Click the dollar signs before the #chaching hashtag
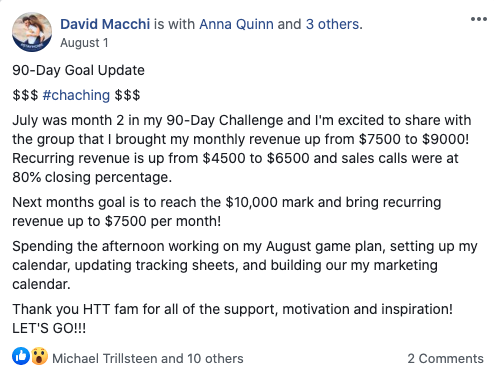Viewport: 494px width, 378px height. coord(25,95)
